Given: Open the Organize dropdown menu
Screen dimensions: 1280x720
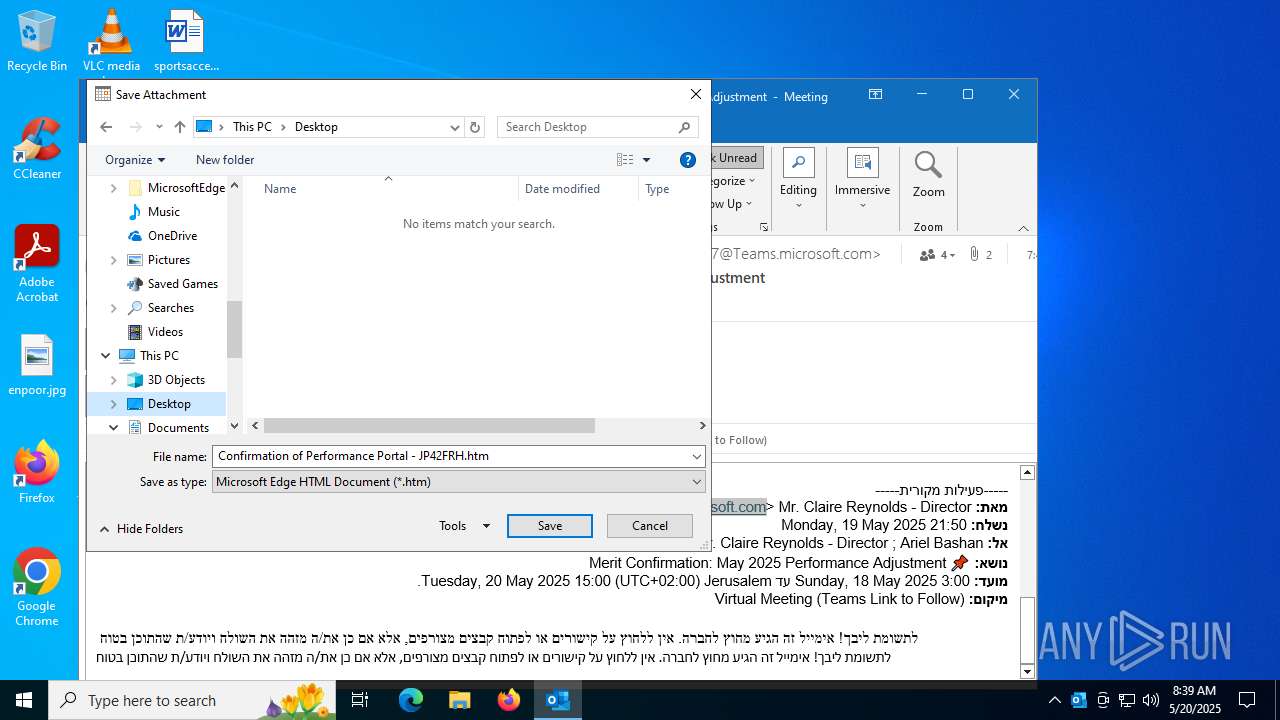Looking at the screenshot, I should (x=135, y=160).
